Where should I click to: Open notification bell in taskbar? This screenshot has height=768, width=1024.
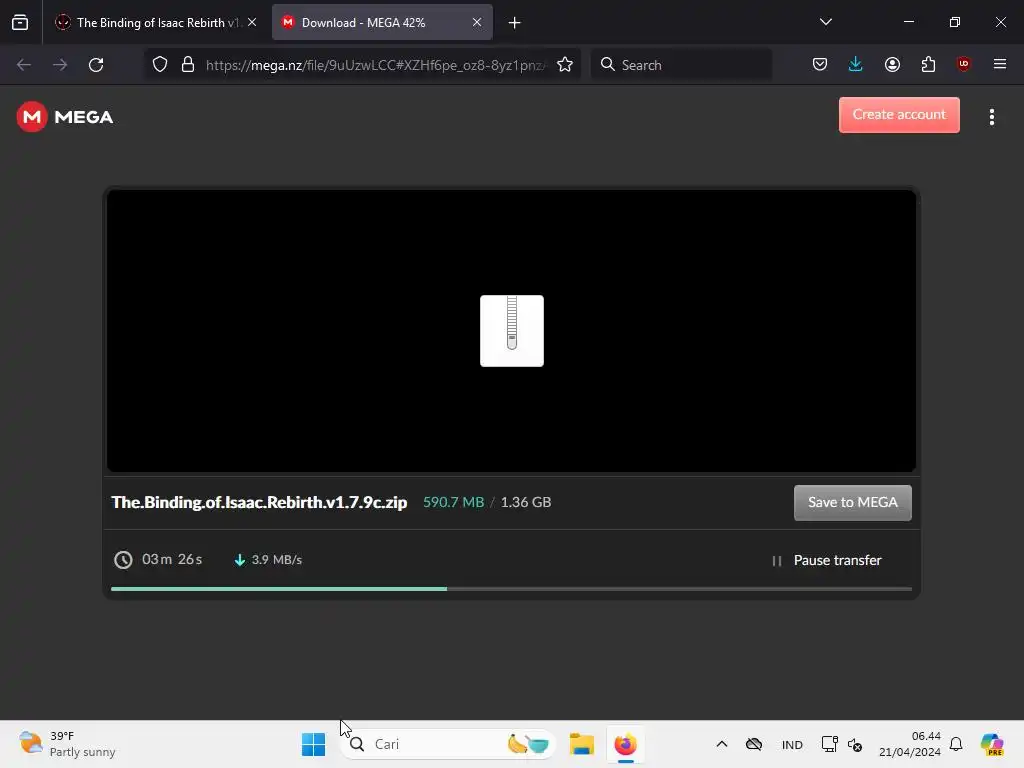click(956, 744)
